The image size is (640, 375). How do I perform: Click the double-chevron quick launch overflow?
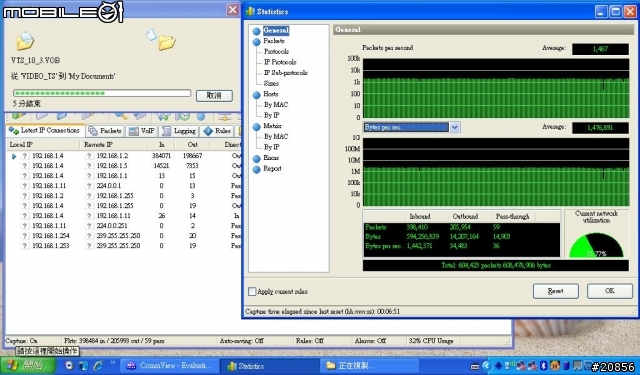pos(113,362)
